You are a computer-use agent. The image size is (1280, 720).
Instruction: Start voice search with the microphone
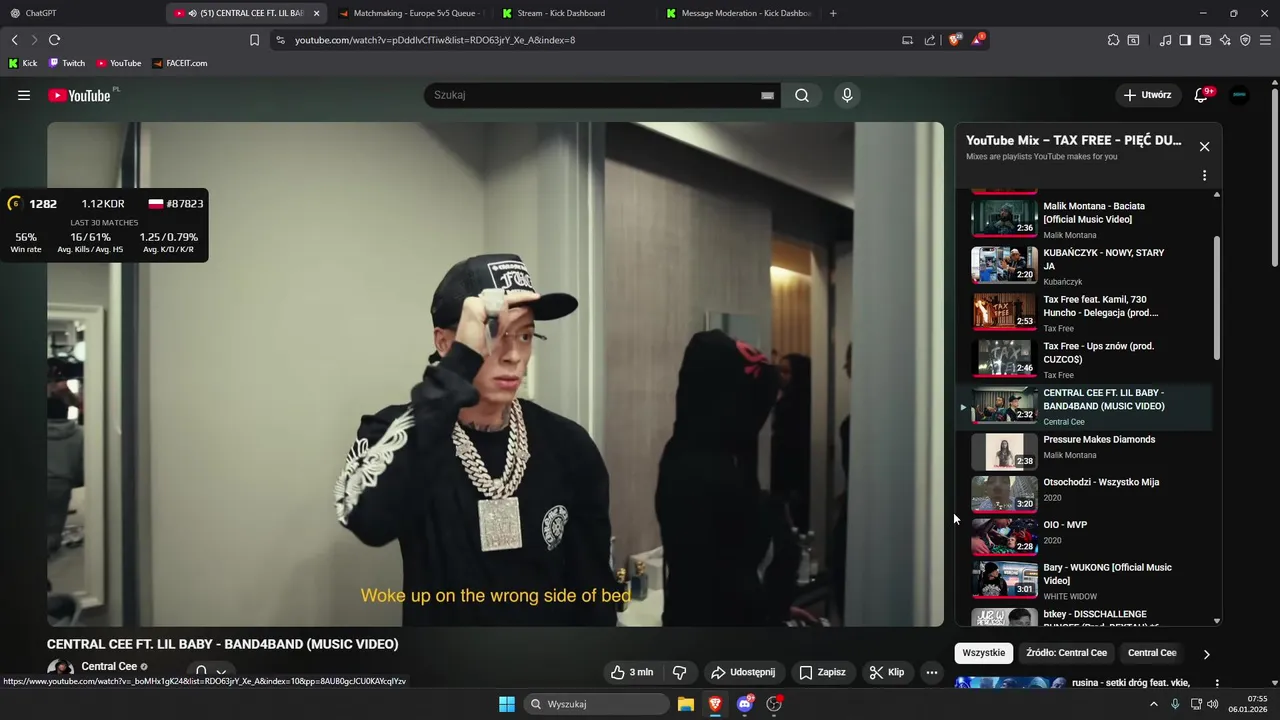[847, 95]
